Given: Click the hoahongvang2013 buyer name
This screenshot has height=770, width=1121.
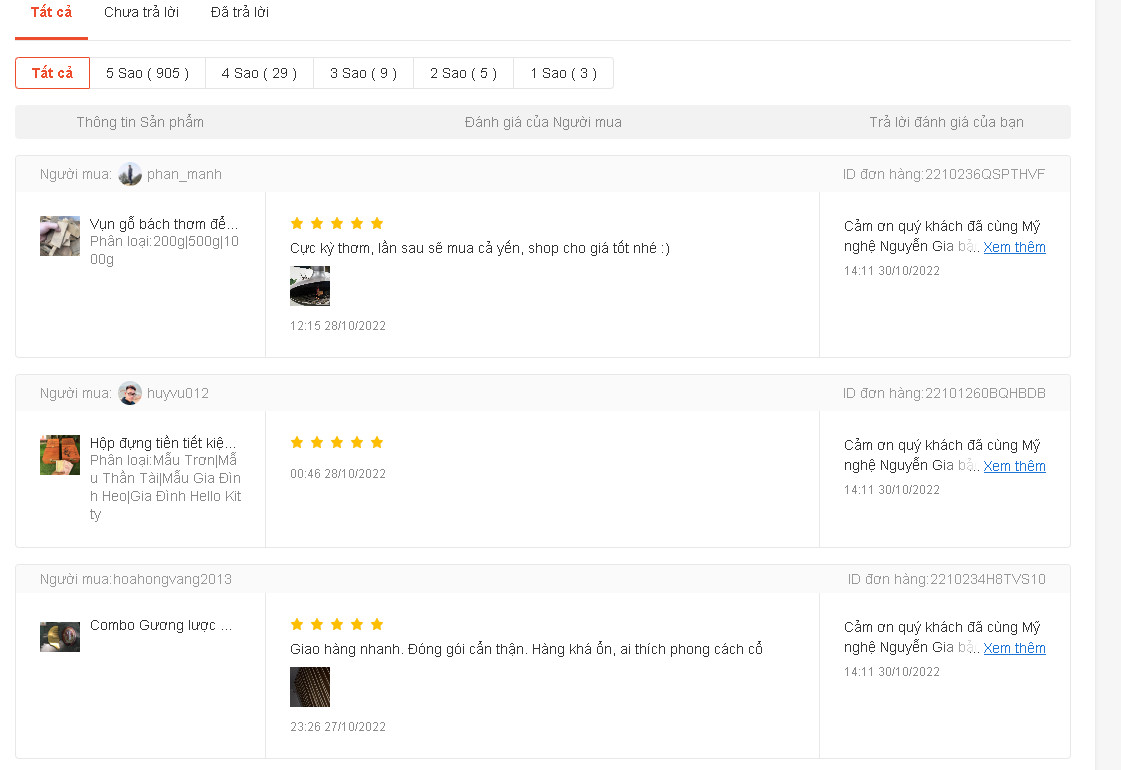Looking at the screenshot, I should click(x=172, y=579).
